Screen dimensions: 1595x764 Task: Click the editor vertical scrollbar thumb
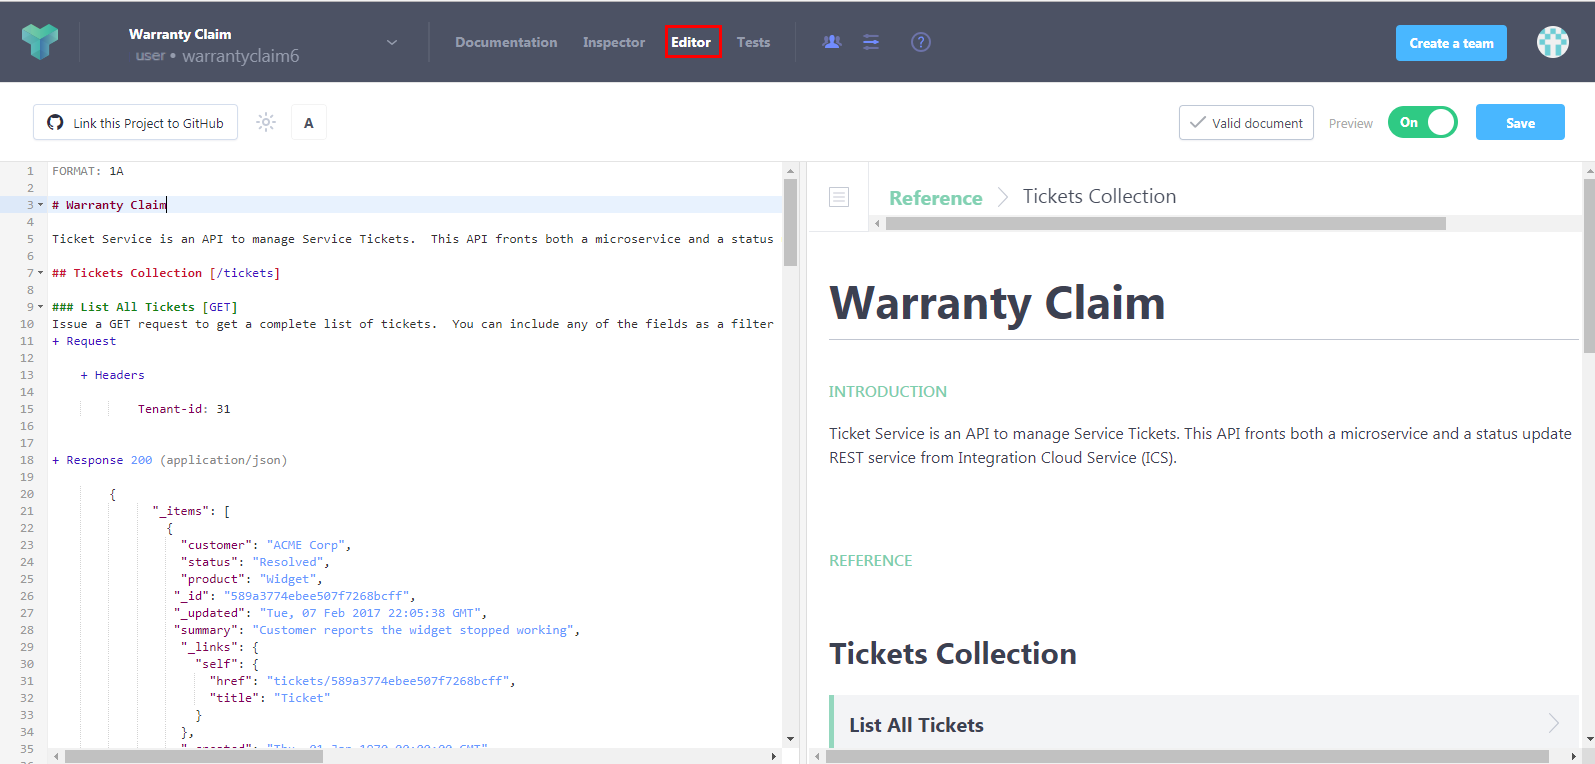click(790, 222)
